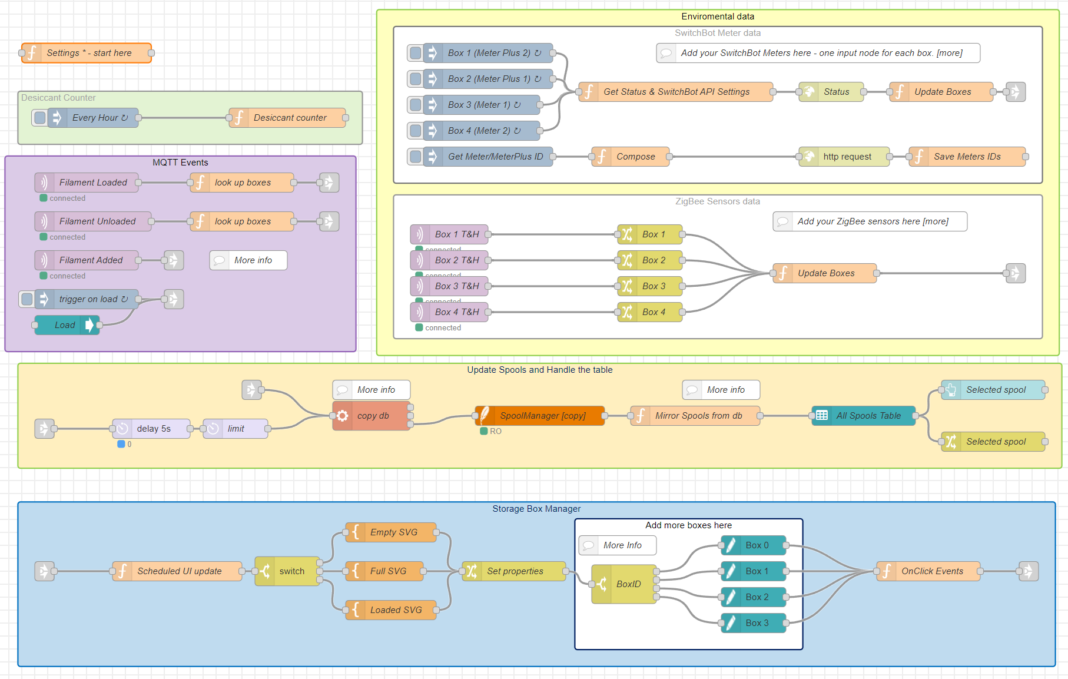This screenshot has width=1068, height=679.
Task: Click the function icon on Settings start here node
Action: pos(31,53)
